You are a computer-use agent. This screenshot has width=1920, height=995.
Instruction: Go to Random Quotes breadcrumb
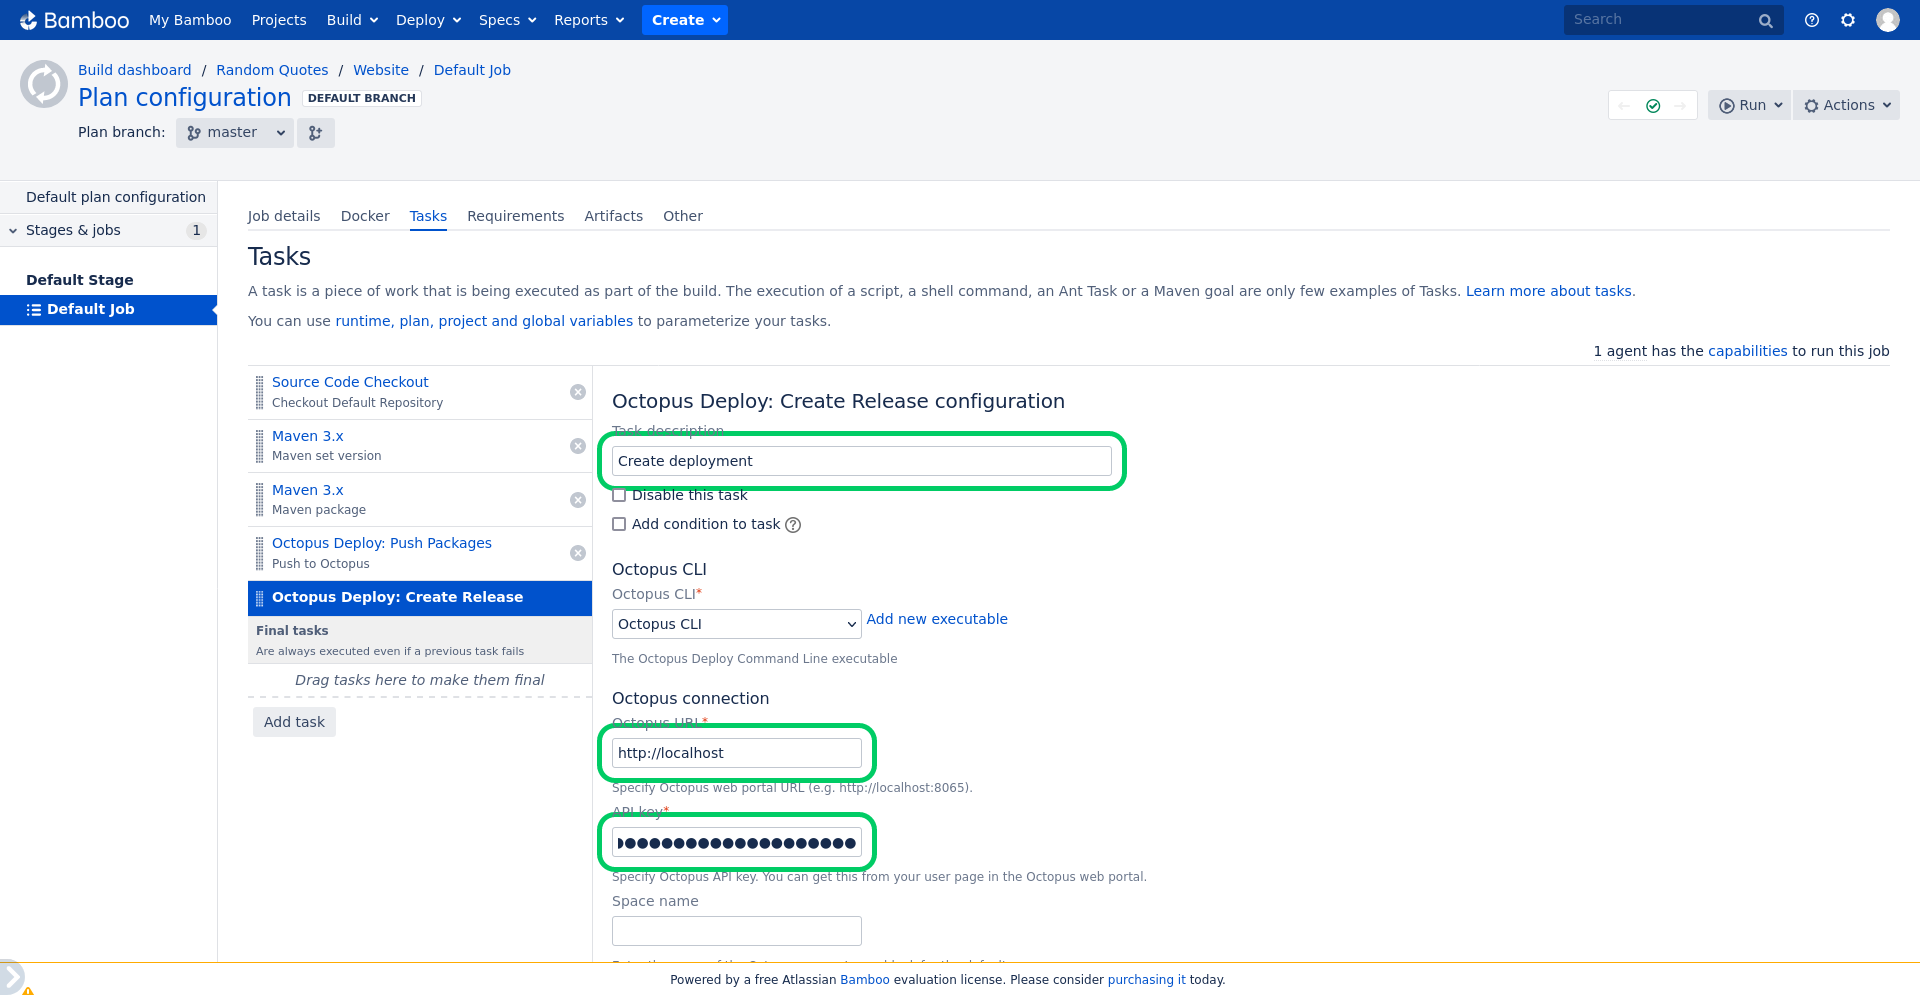[x=272, y=70]
